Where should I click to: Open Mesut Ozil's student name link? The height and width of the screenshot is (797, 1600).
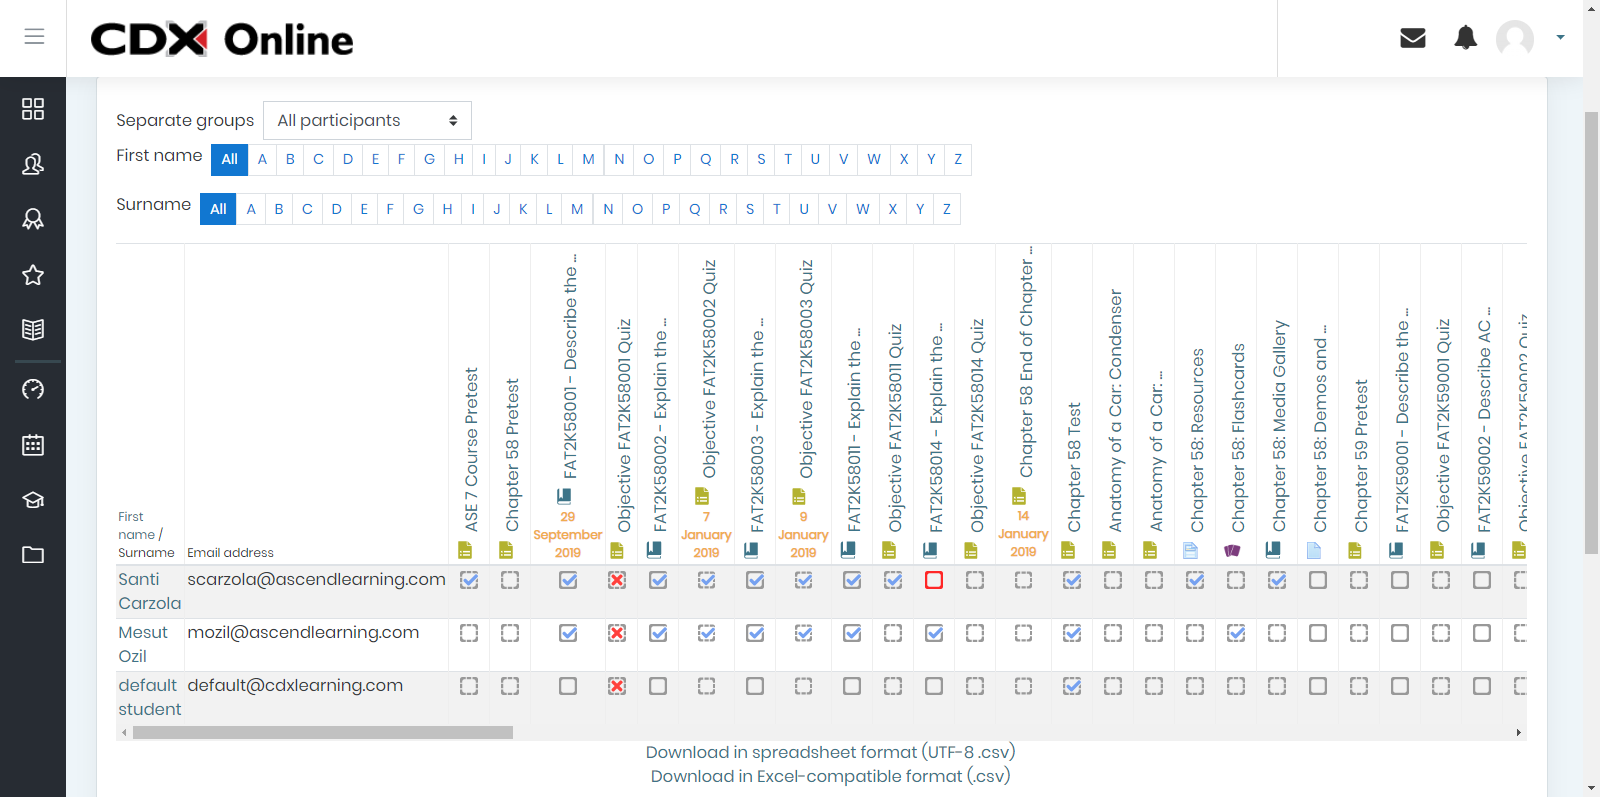(142, 644)
